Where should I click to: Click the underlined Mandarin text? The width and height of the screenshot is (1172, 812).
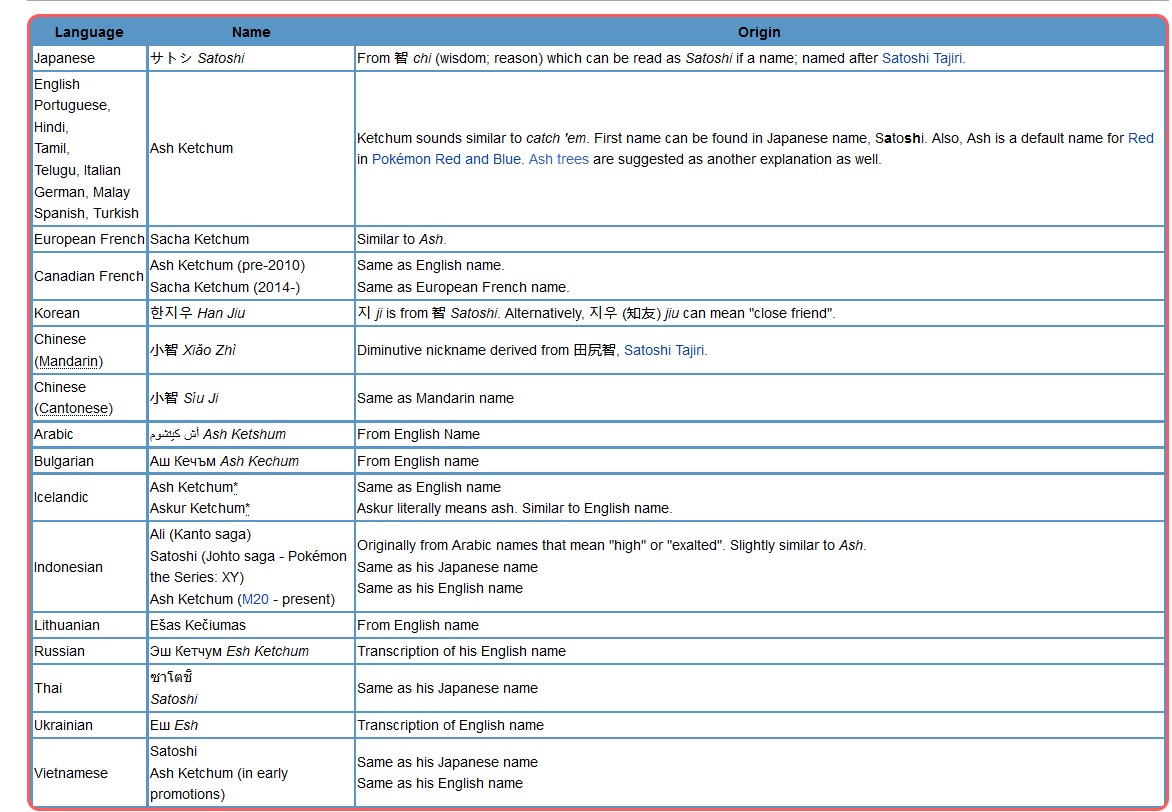[69, 362]
